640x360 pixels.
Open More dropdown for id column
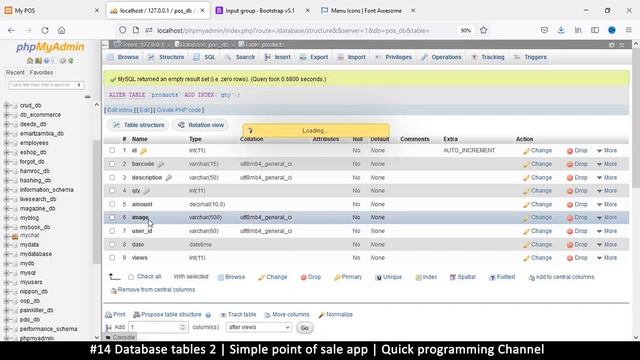point(607,151)
